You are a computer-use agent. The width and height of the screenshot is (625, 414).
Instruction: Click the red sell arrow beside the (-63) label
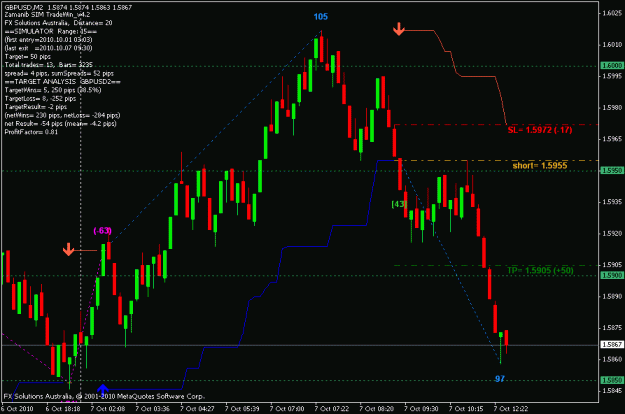(69, 249)
